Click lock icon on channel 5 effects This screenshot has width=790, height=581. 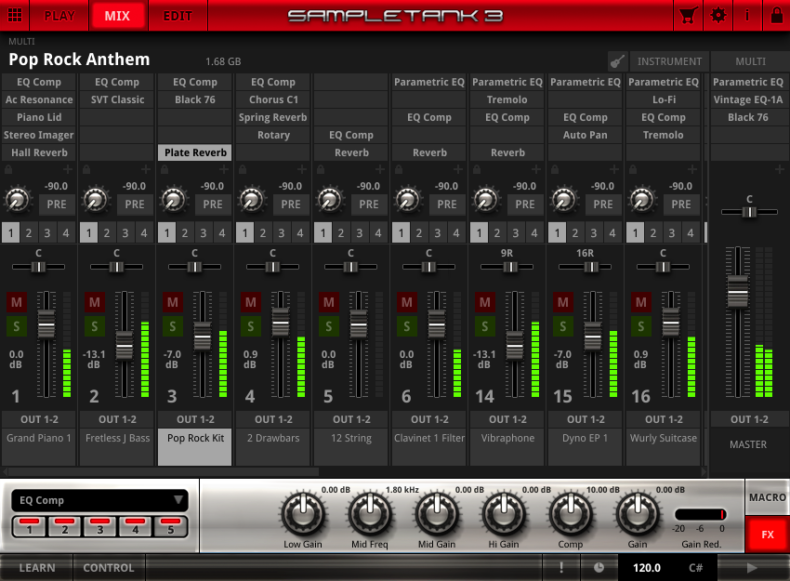click(x=320, y=169)
